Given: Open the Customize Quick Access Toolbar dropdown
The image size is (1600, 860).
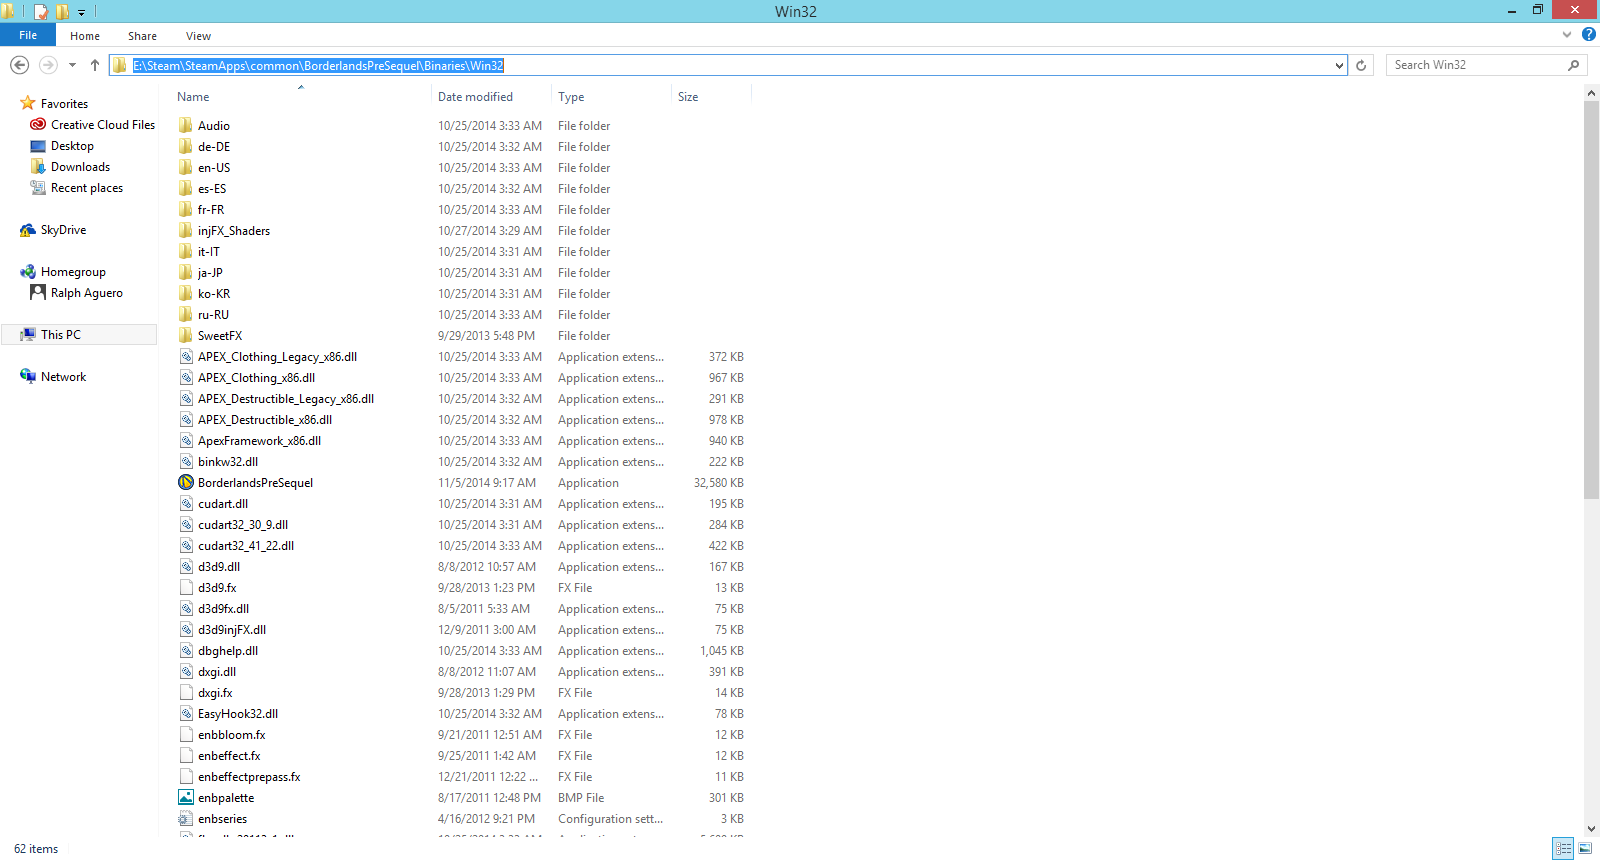Looking at the screenshot, I should [x=82, y=13].
